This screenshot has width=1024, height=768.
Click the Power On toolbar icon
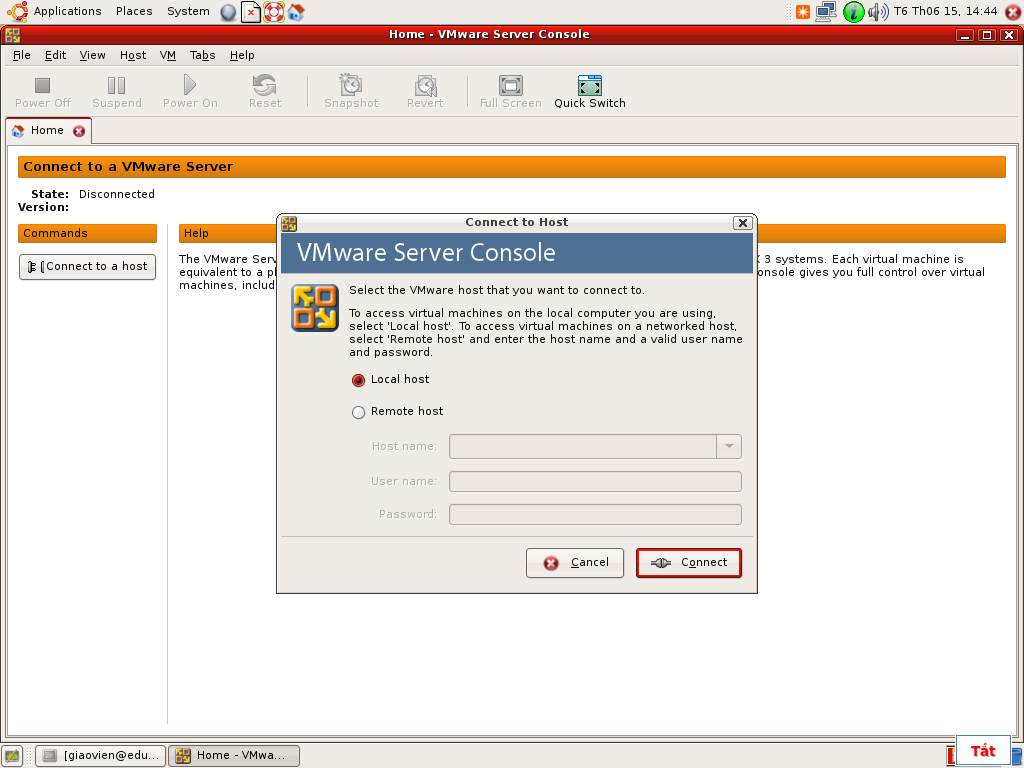190,86
